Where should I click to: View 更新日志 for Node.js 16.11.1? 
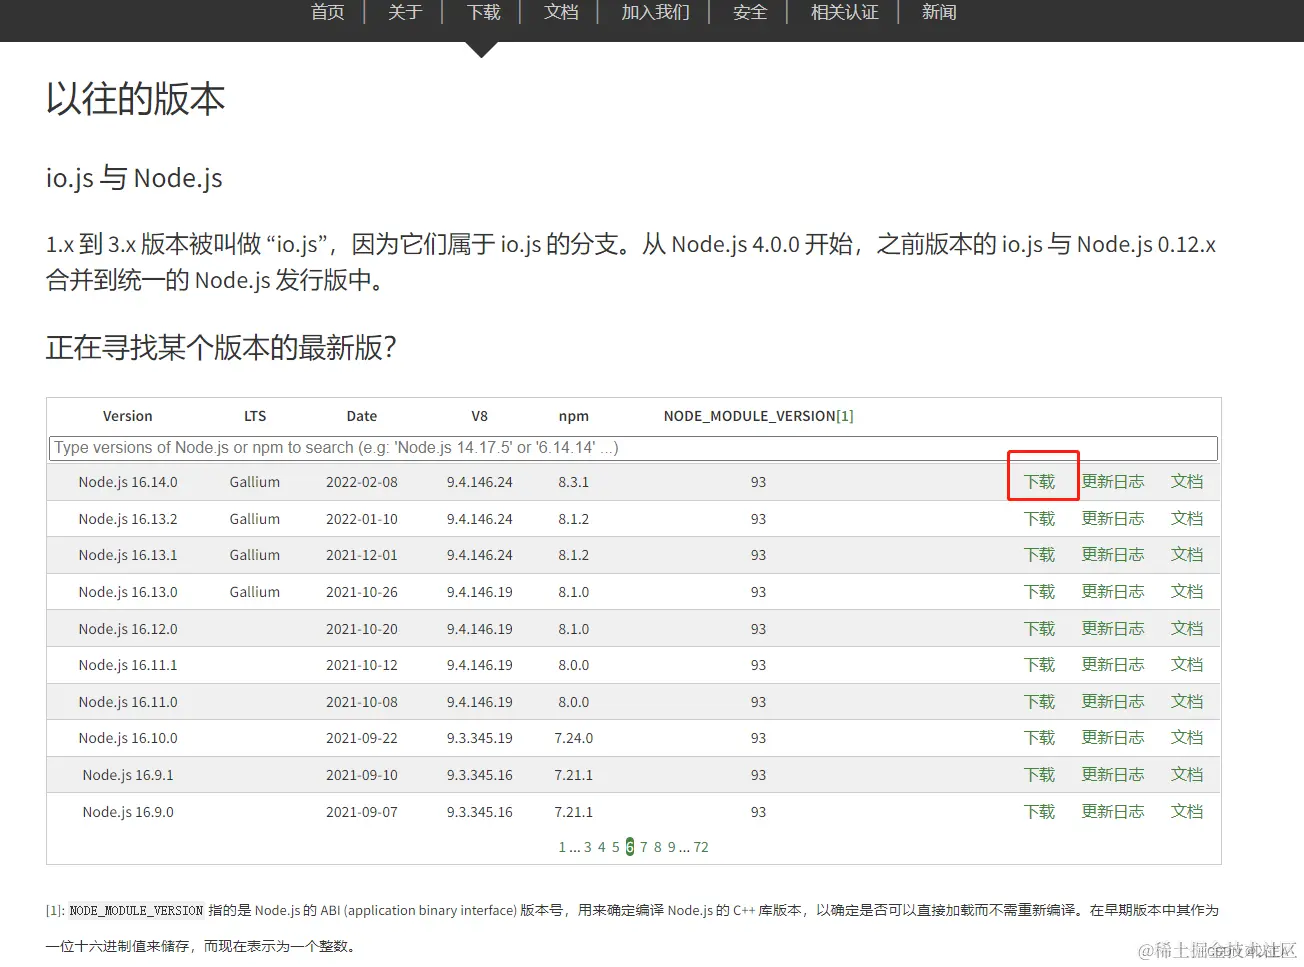pyautogui.click(x=1112, y=665)
